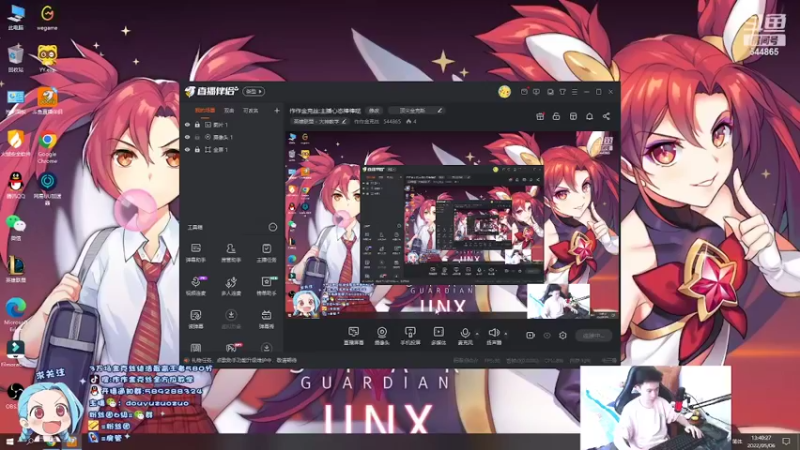Click the live-streaming status button
The height and width of the screenshot is (450, 800).
(593, 336)
